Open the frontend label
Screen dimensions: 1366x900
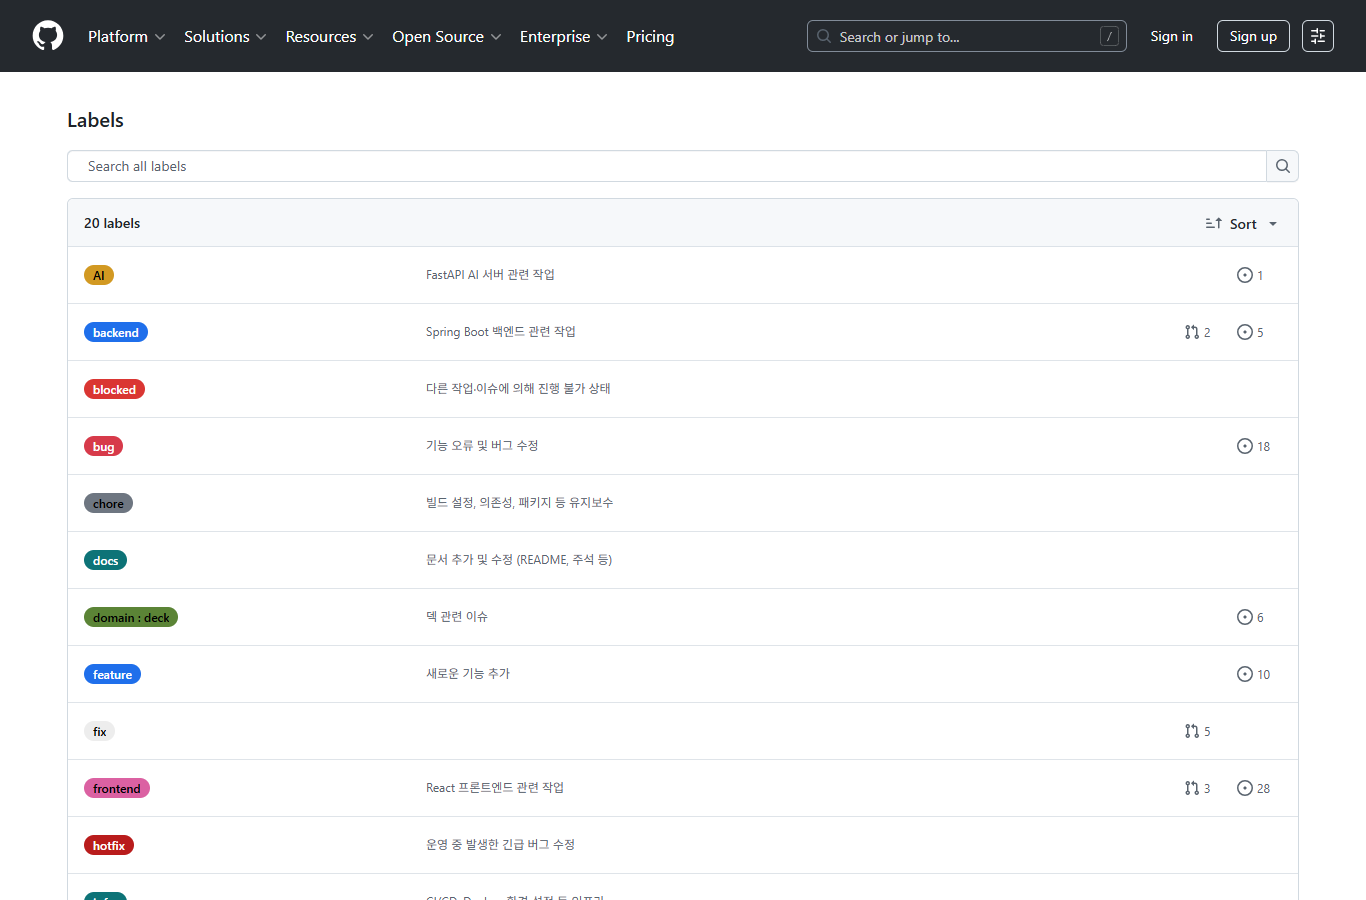[117, 788]
